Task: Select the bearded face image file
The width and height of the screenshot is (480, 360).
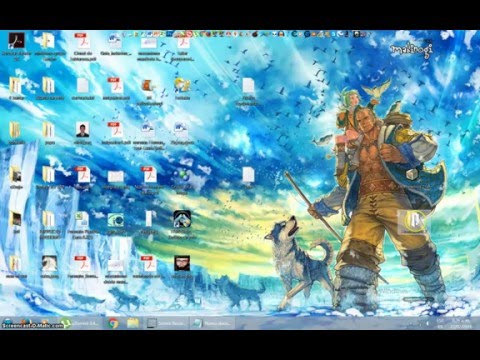Action: pos(182,263)
